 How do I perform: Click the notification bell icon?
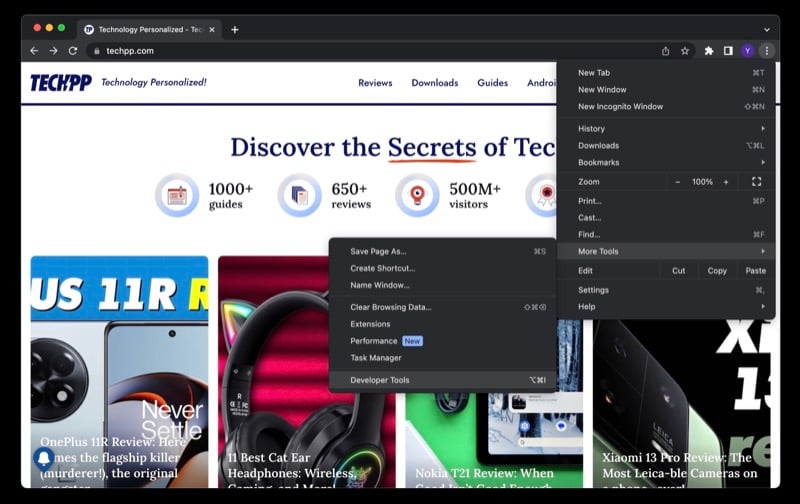pyautogui.click(x=44, y=458)
